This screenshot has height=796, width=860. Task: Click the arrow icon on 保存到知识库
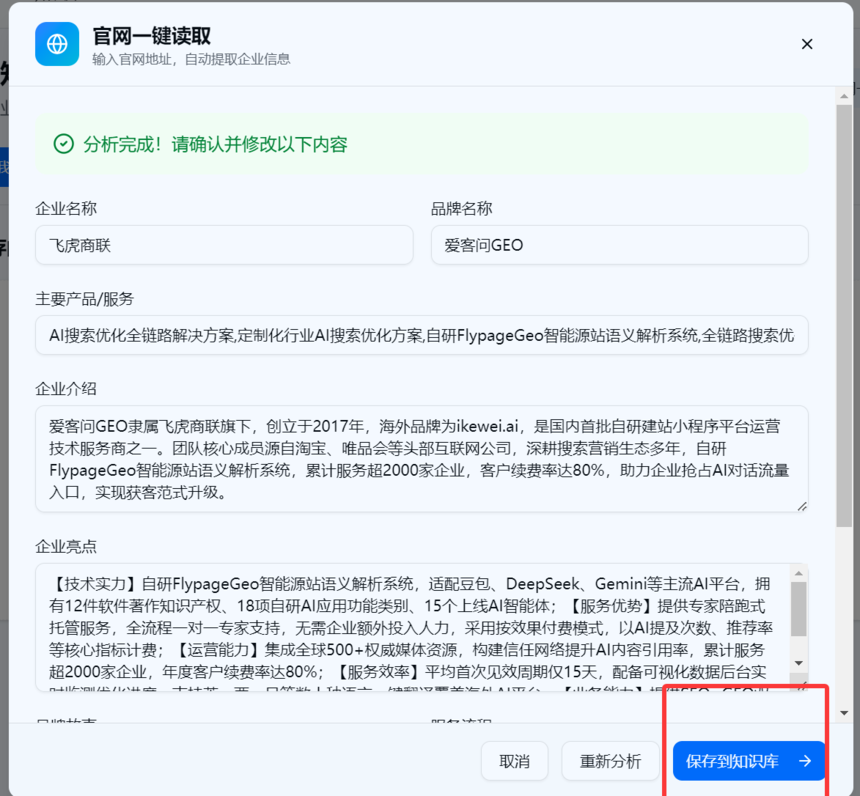(805, 761)
